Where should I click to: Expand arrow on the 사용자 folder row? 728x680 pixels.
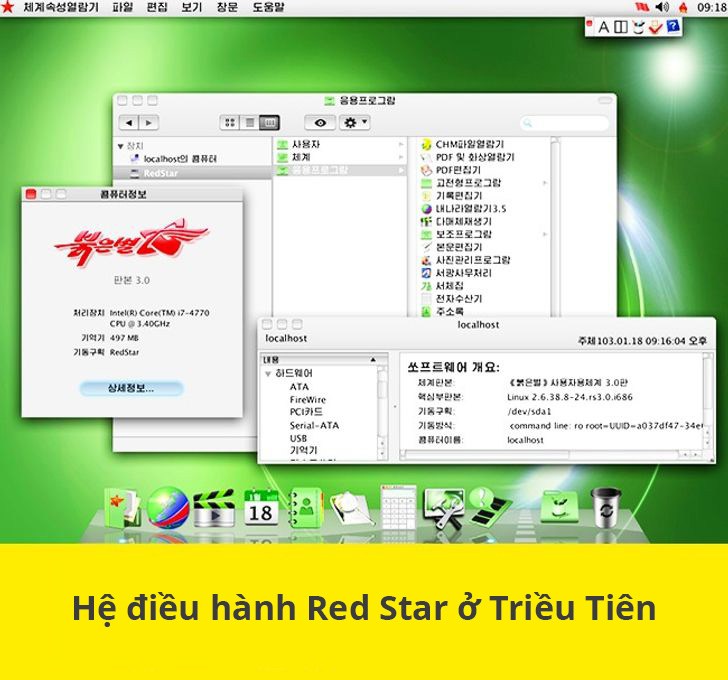pyautogui.click(x=401, y=144)
